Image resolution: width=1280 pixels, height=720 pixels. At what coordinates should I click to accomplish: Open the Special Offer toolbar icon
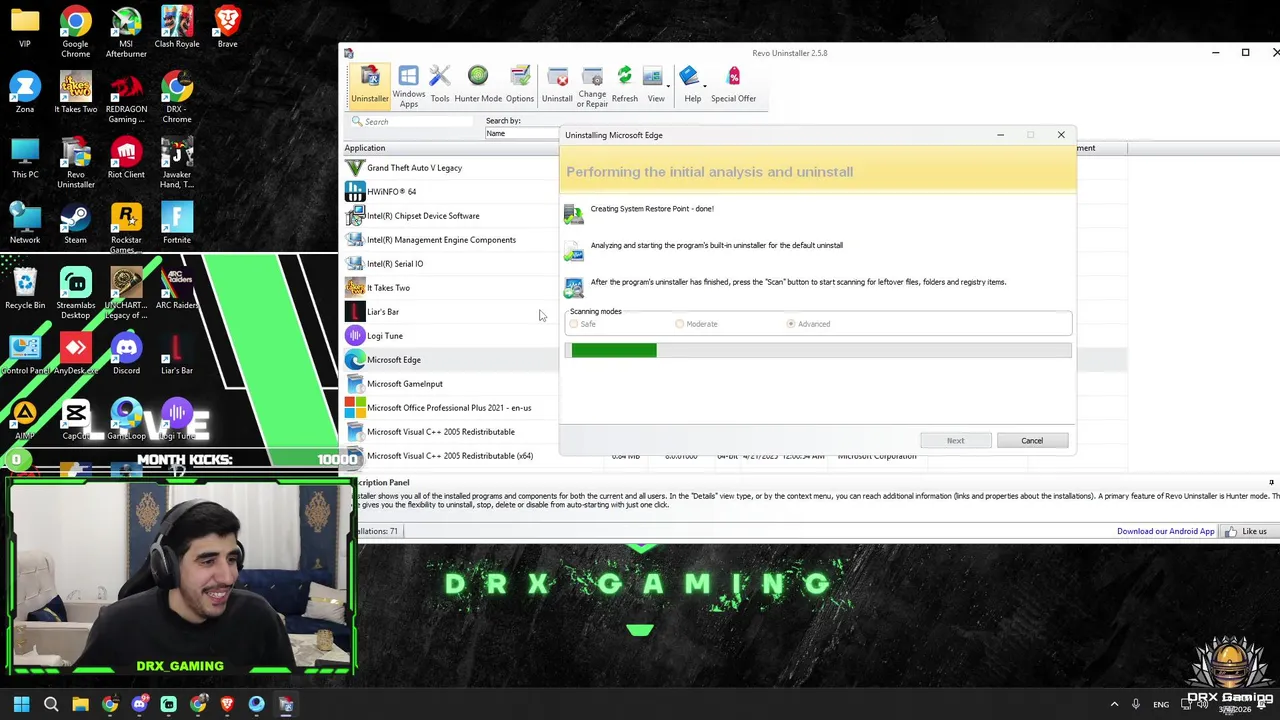[733, 85]
